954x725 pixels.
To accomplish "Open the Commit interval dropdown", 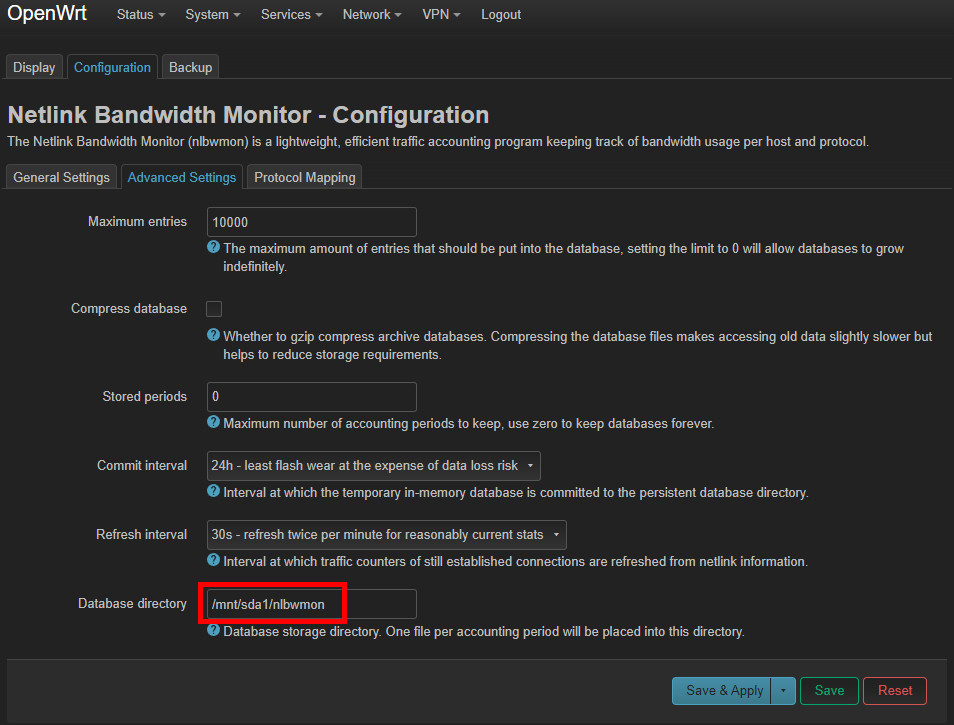I will [374, 465].
